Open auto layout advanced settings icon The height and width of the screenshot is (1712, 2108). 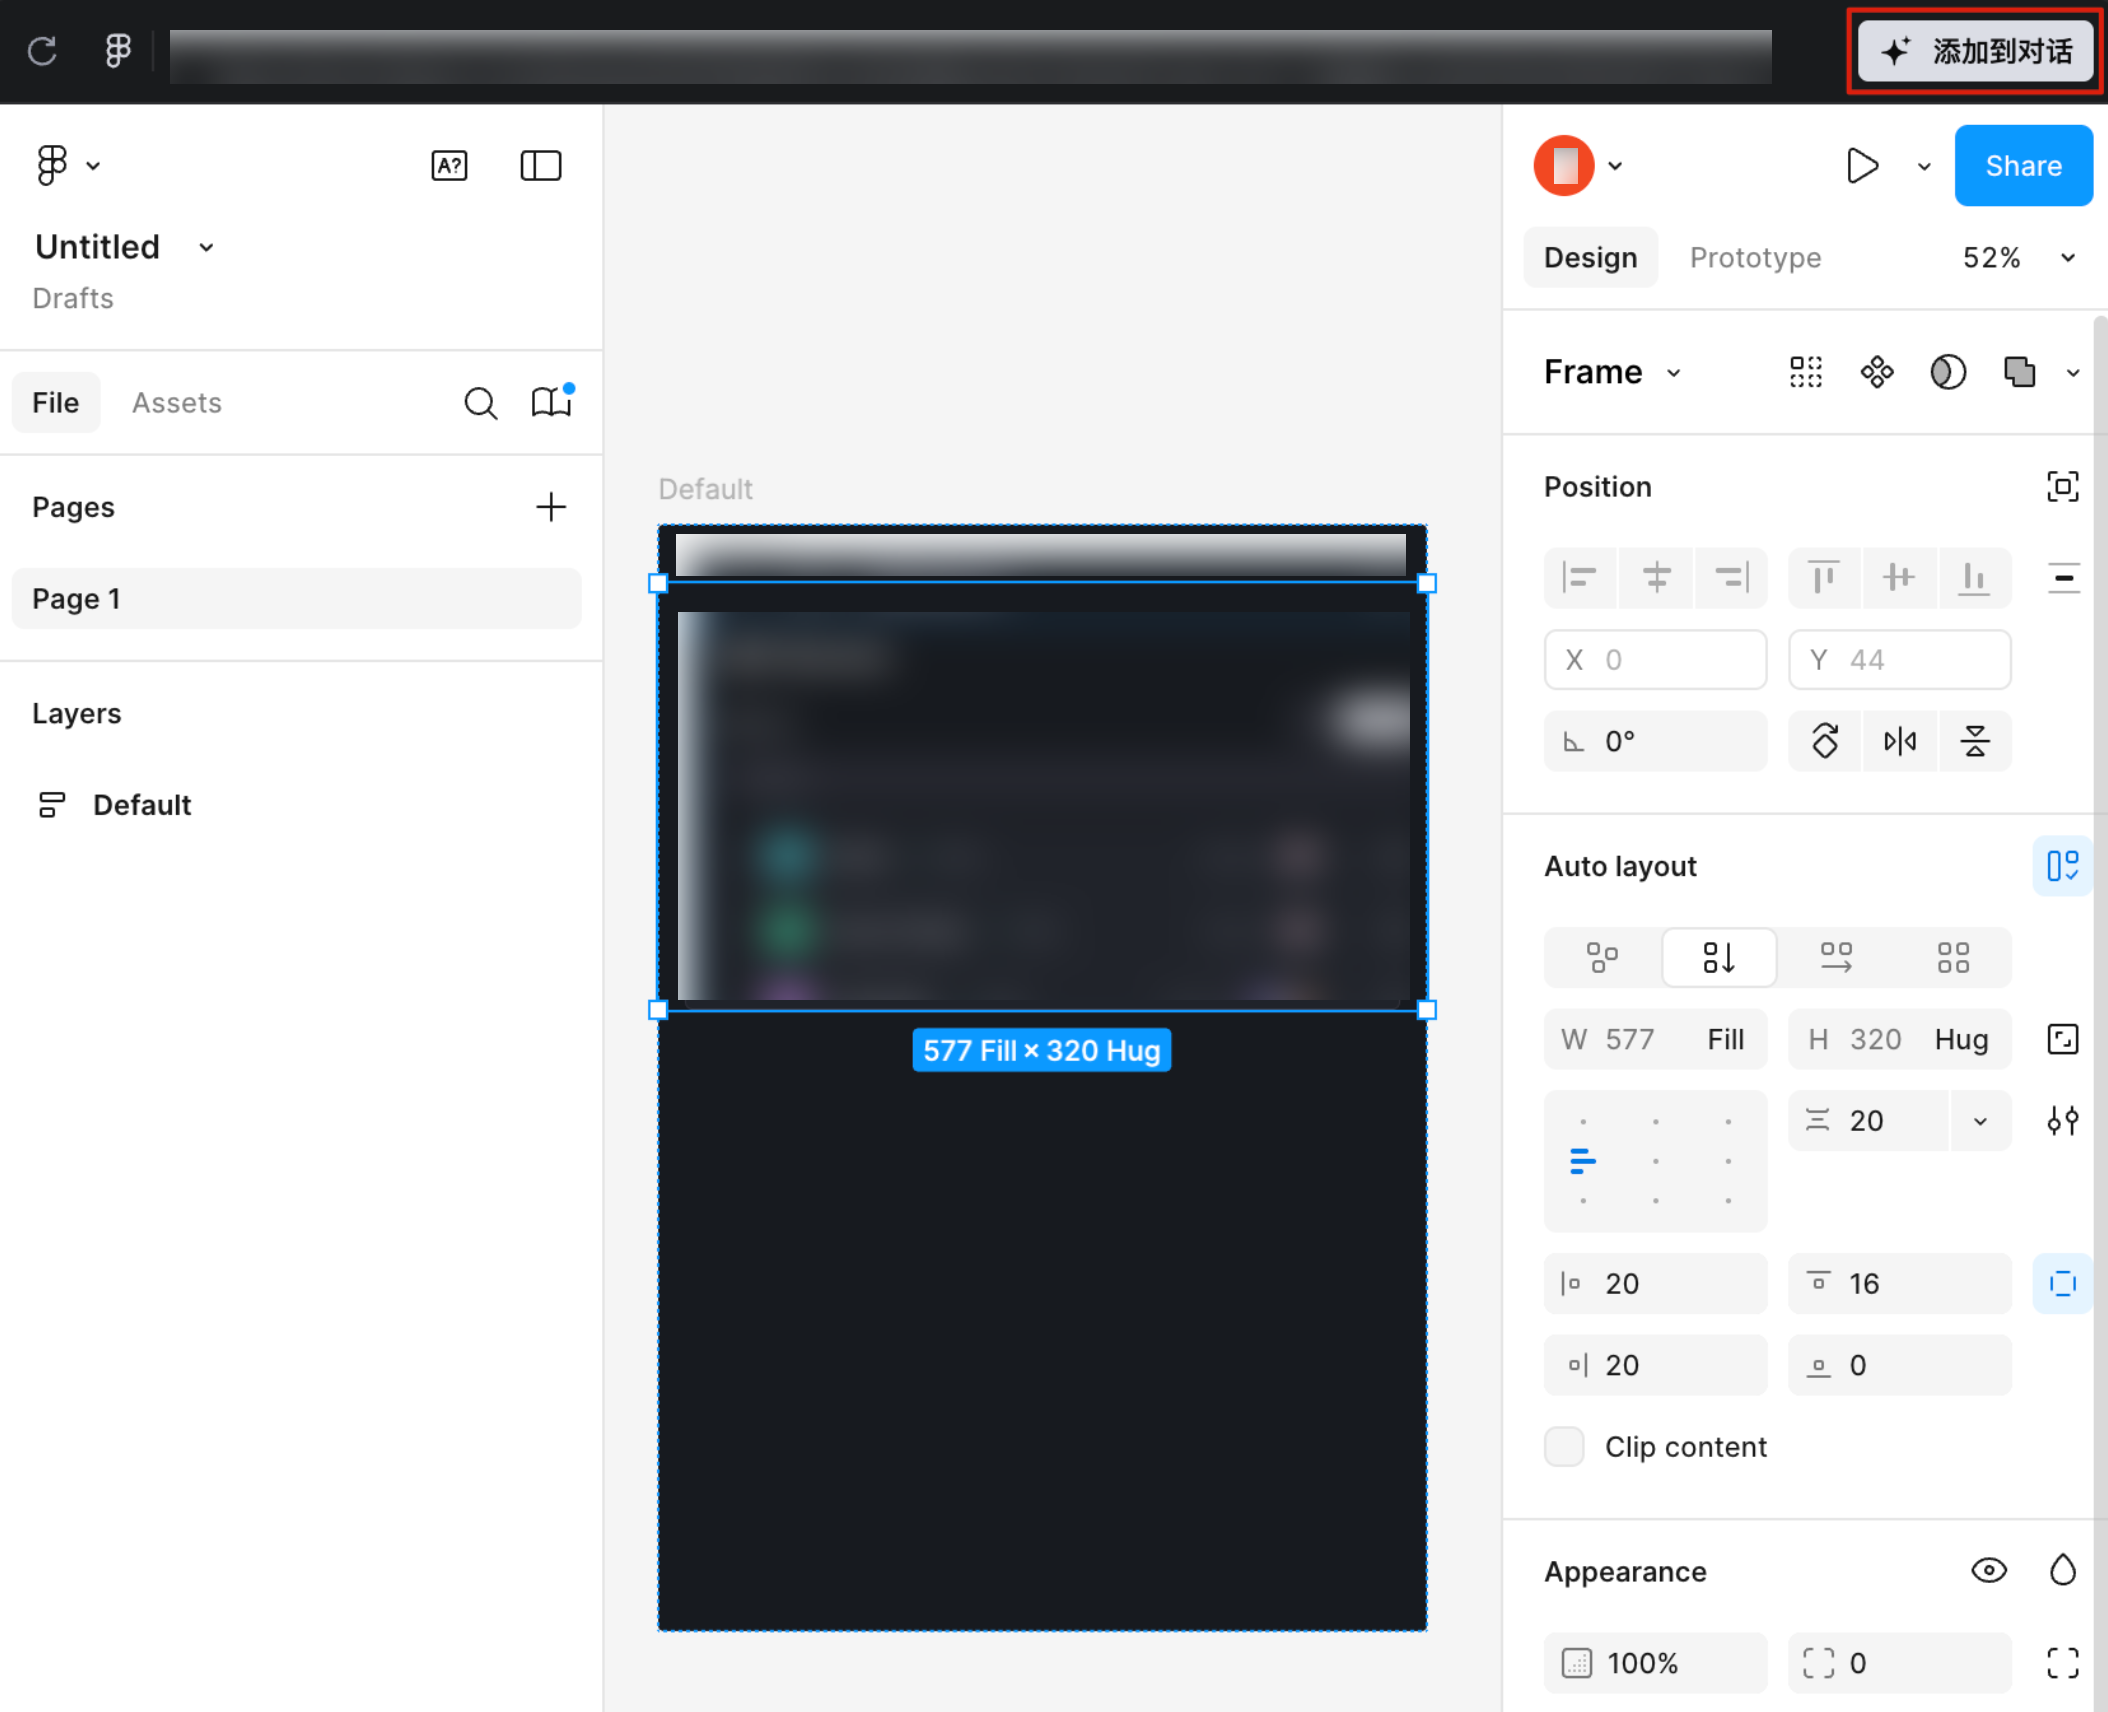[x=2062, y=1121]
